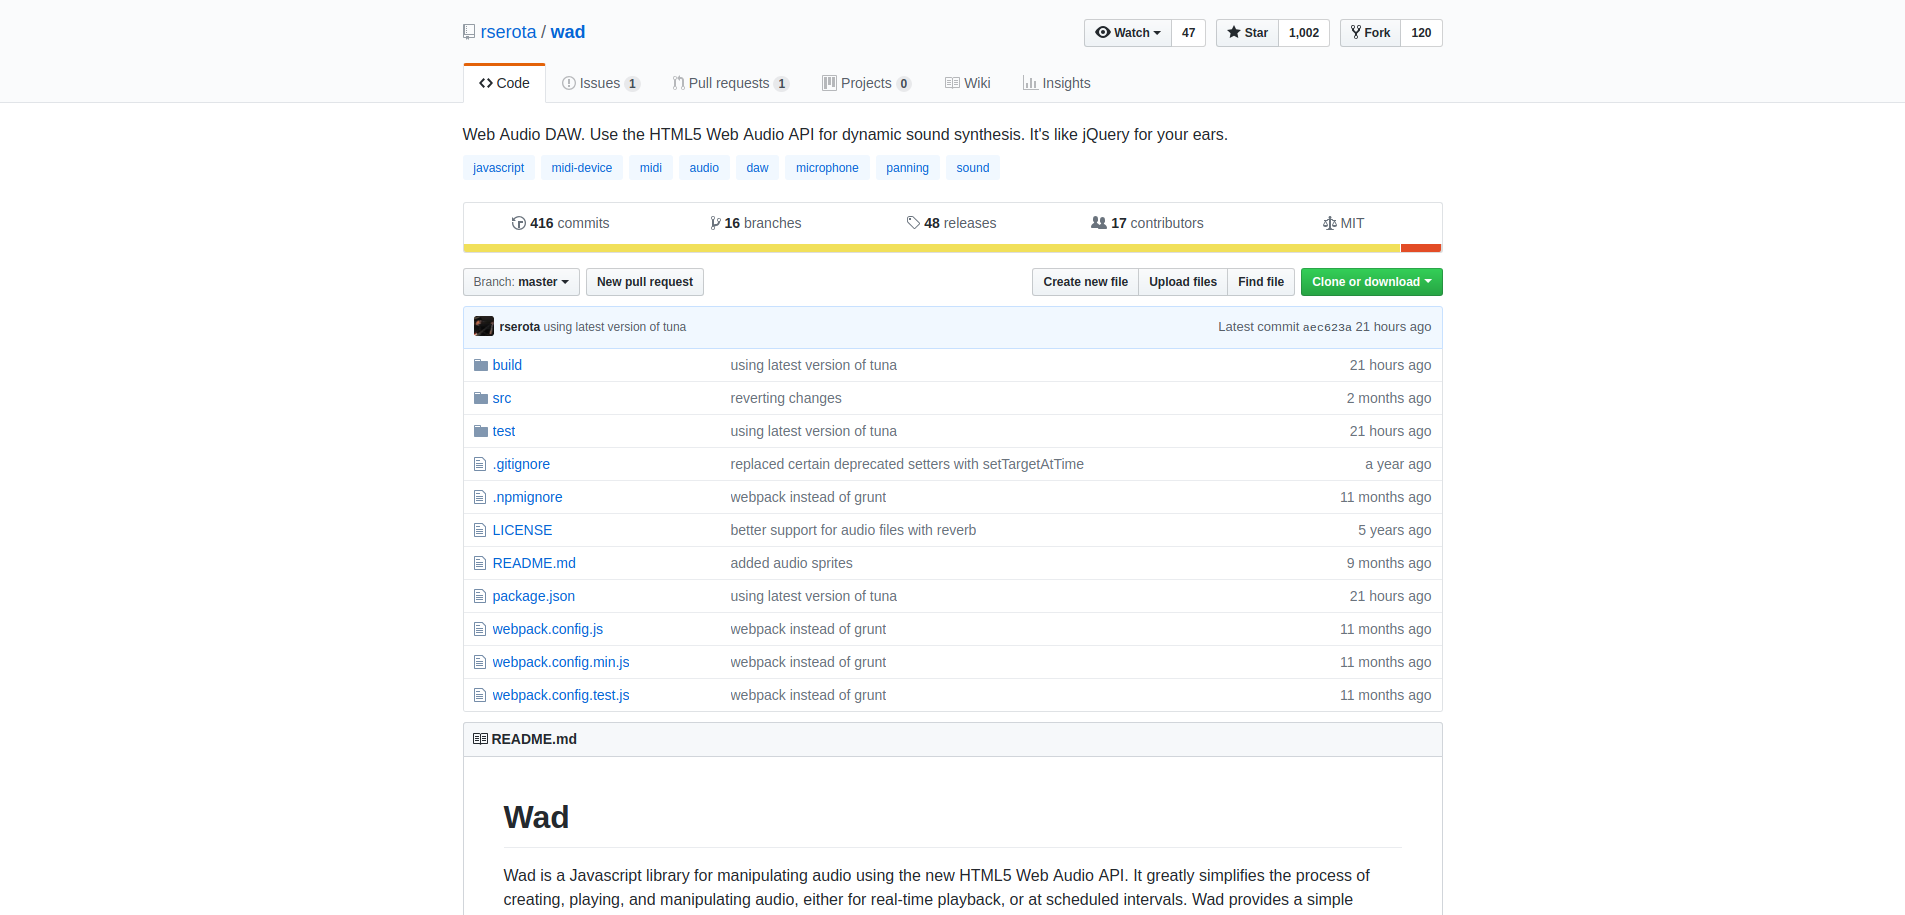
Task: Open the Watch notifications dropdown
Action: [x=1128, y=33]
